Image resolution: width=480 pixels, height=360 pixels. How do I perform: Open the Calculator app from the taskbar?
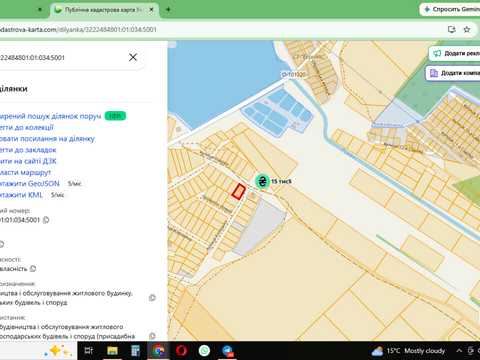click(135, 350)
